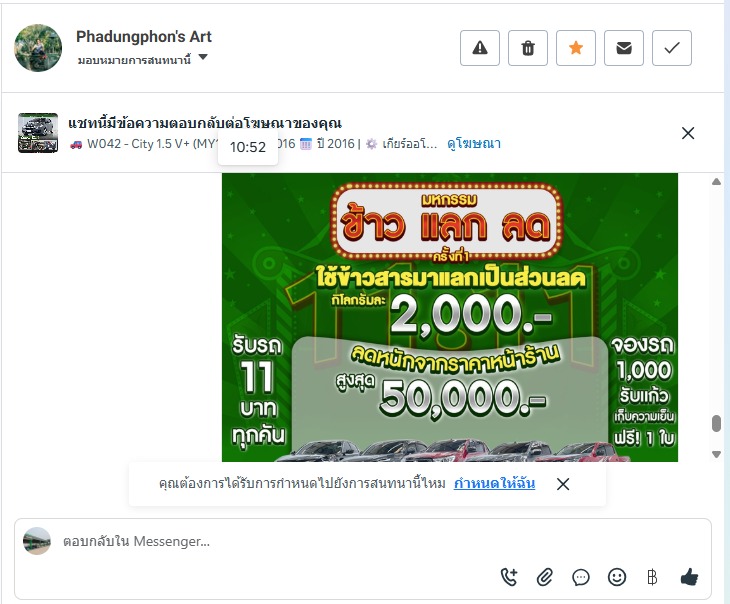
Task: Delete conversation using trash icon
Action: [528, 48]
